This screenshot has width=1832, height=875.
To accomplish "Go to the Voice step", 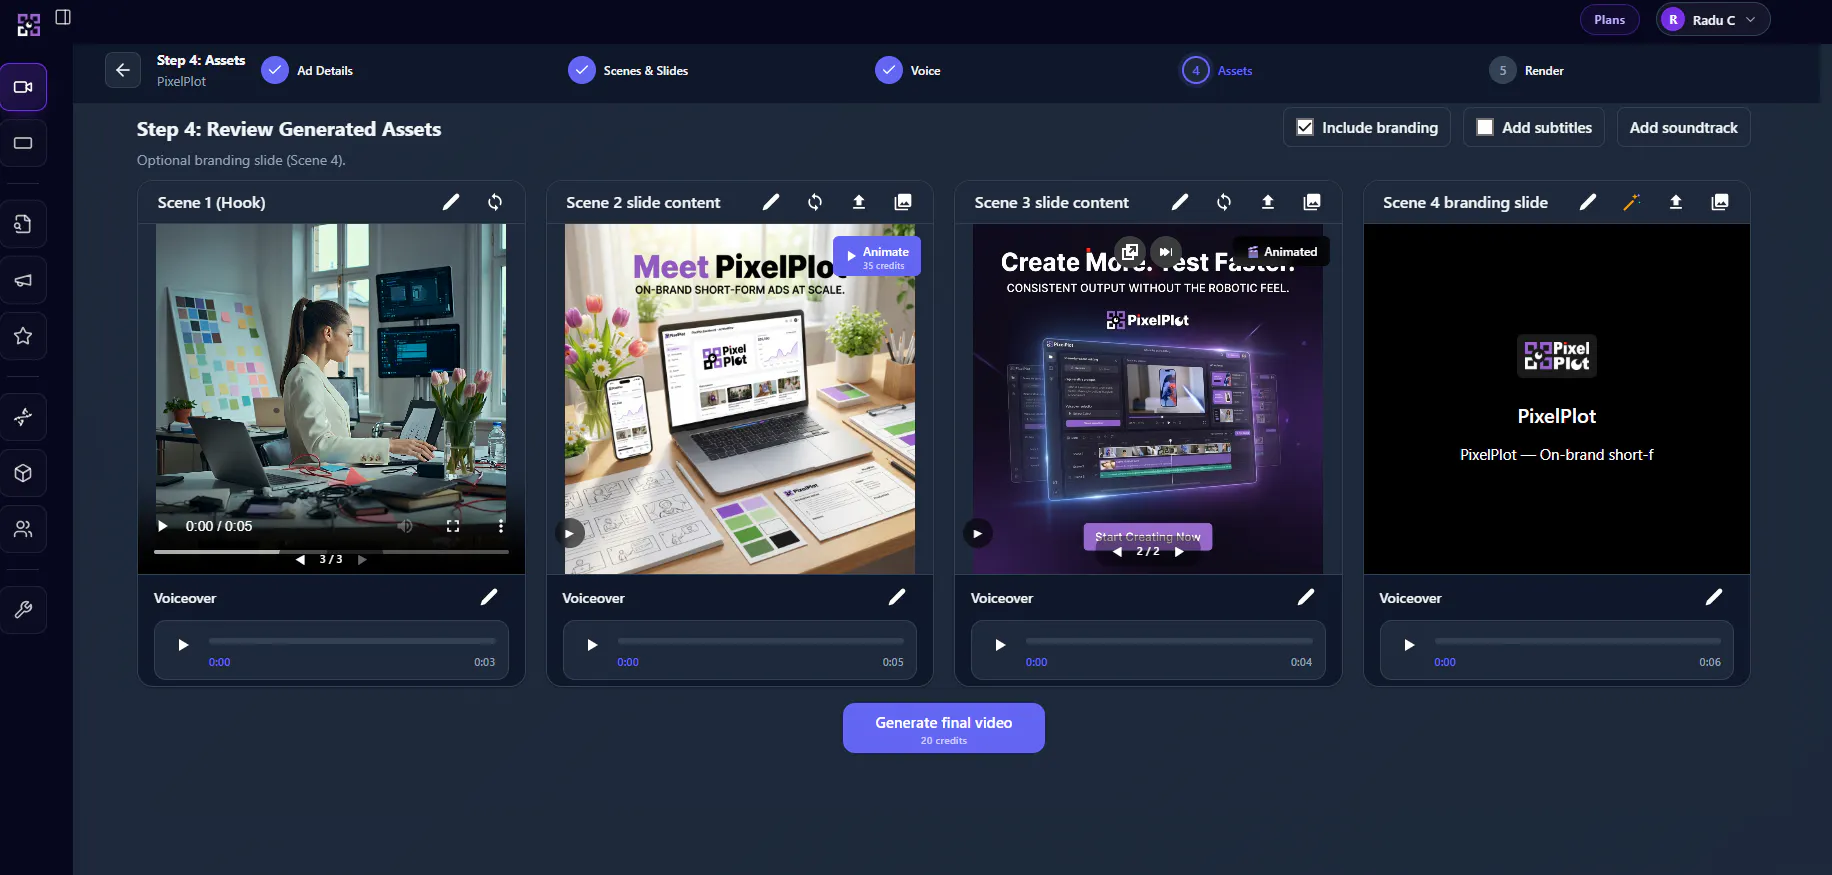I will (x=908, y=70).
